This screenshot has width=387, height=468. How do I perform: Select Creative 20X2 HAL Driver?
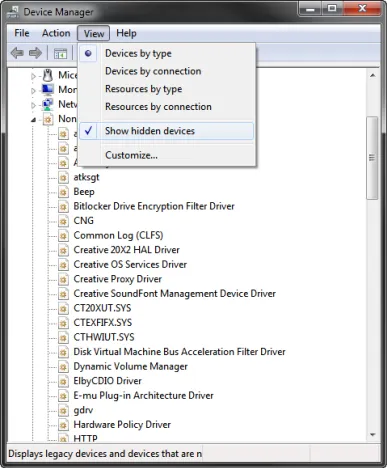127,250
